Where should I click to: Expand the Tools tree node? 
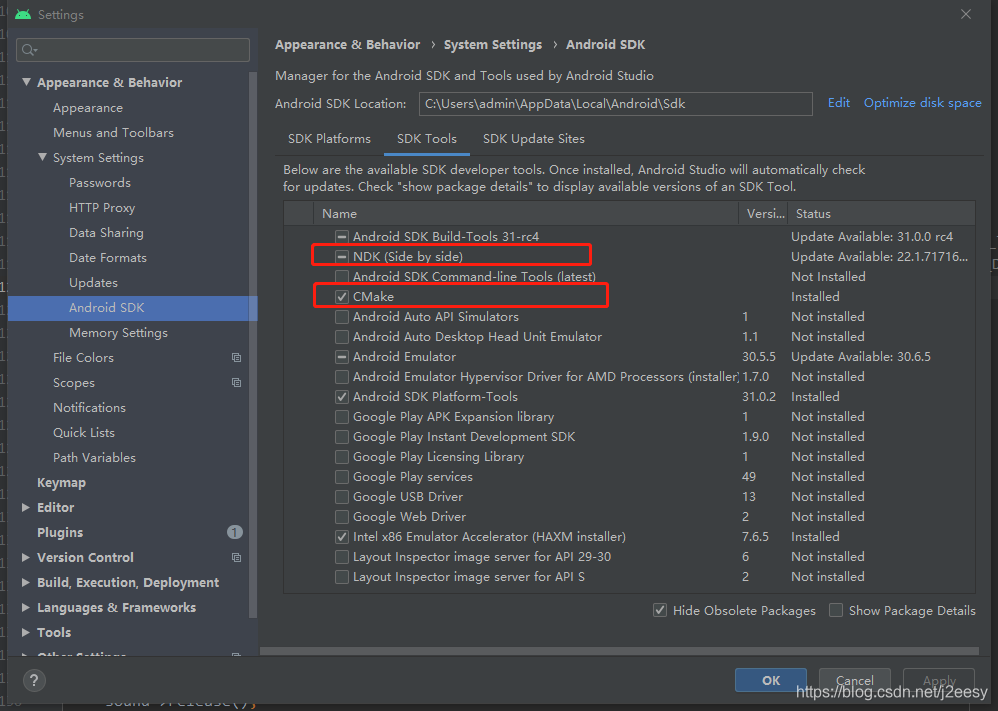point(26,632)
